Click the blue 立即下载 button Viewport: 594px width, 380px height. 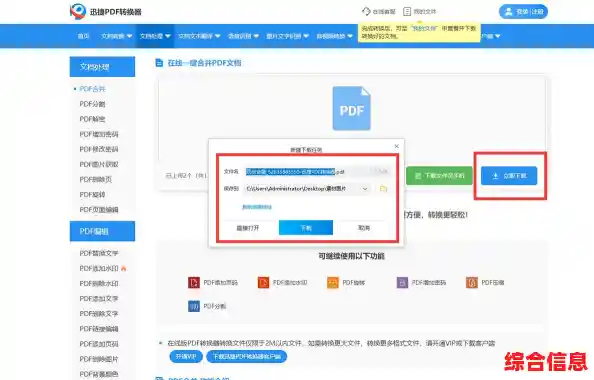coord(509,176)
